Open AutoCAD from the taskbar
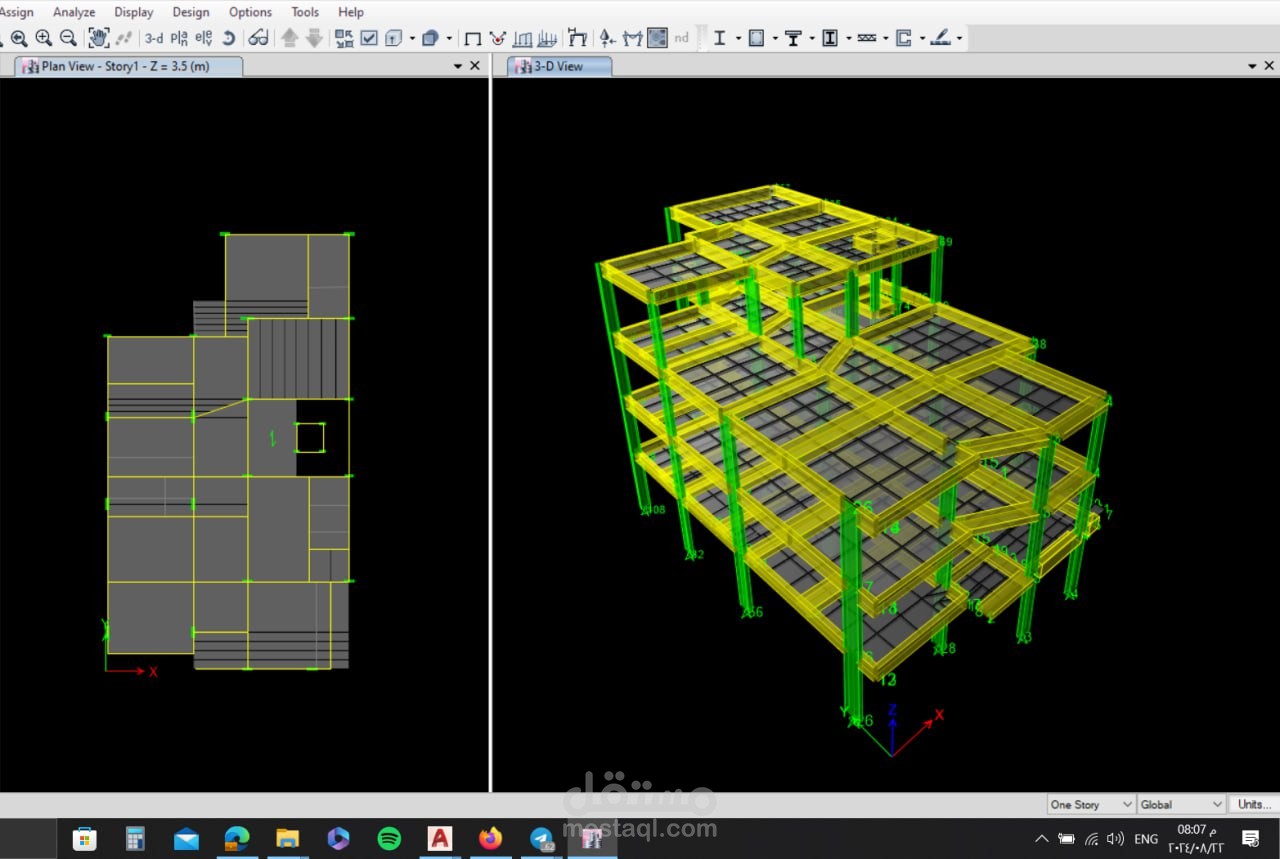The image size is (1280, 859). (440, 838)
